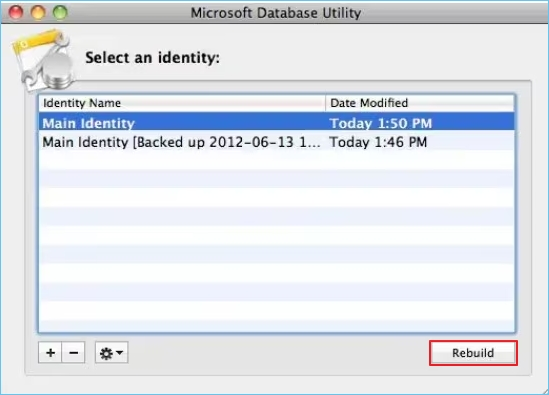Click the Rebuild button
This screenshot has width=549, height=395.
coord(473,353)
